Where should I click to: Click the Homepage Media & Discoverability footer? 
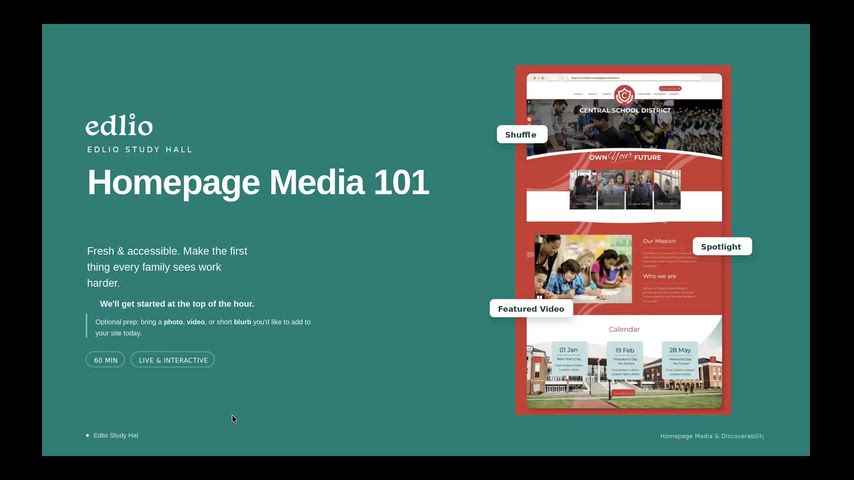point(712,436)
